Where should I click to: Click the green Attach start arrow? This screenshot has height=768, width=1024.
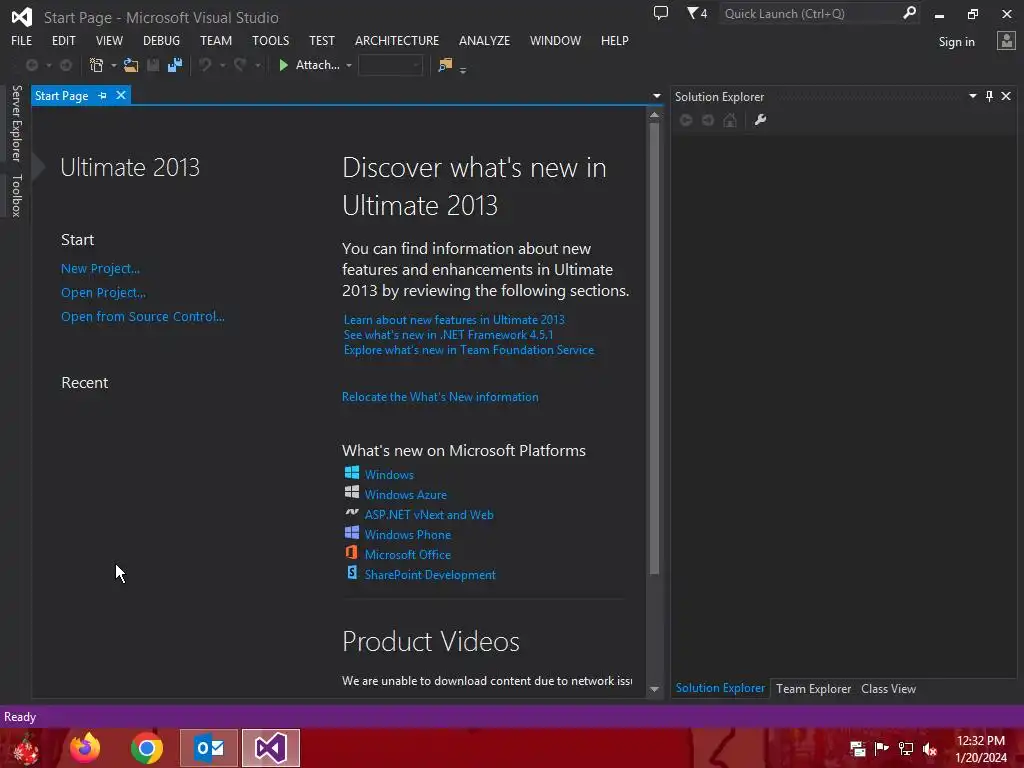click(x=283, y=65)
